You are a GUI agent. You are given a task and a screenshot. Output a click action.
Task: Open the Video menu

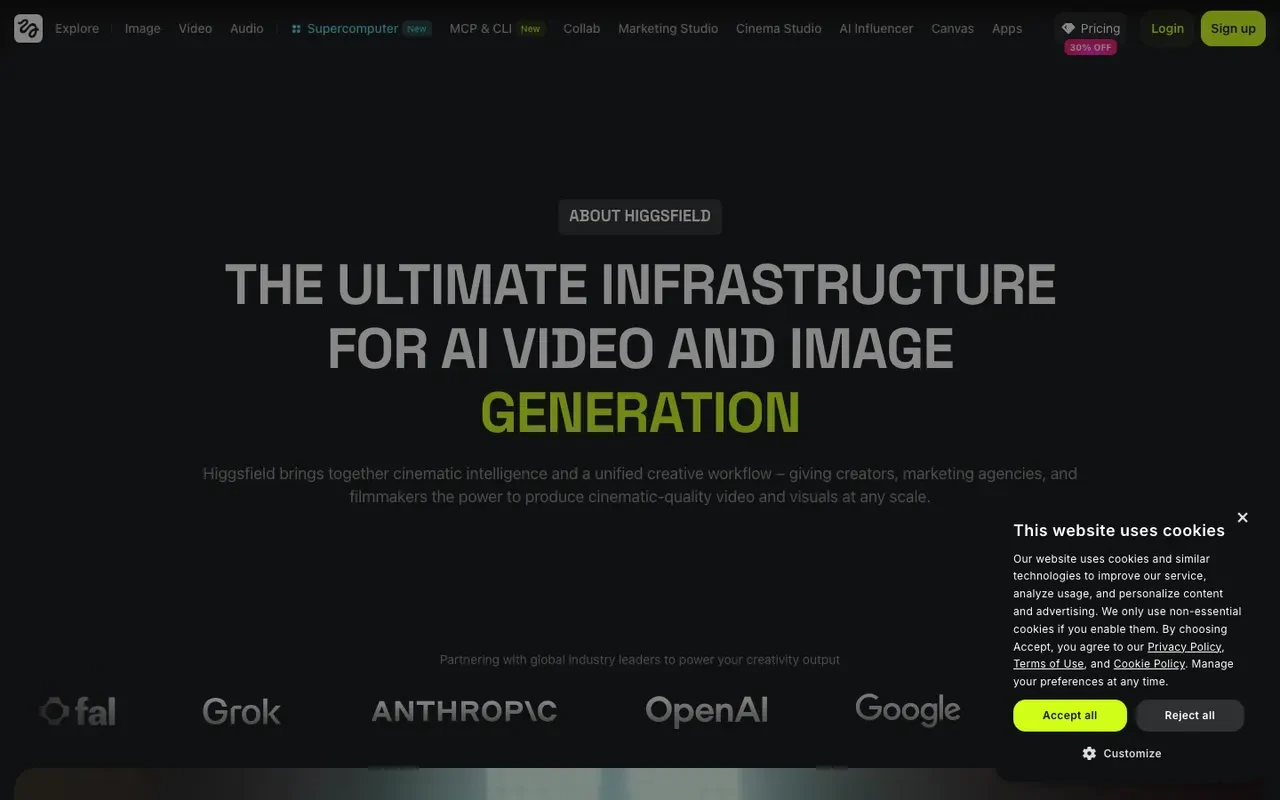[195, 29]
